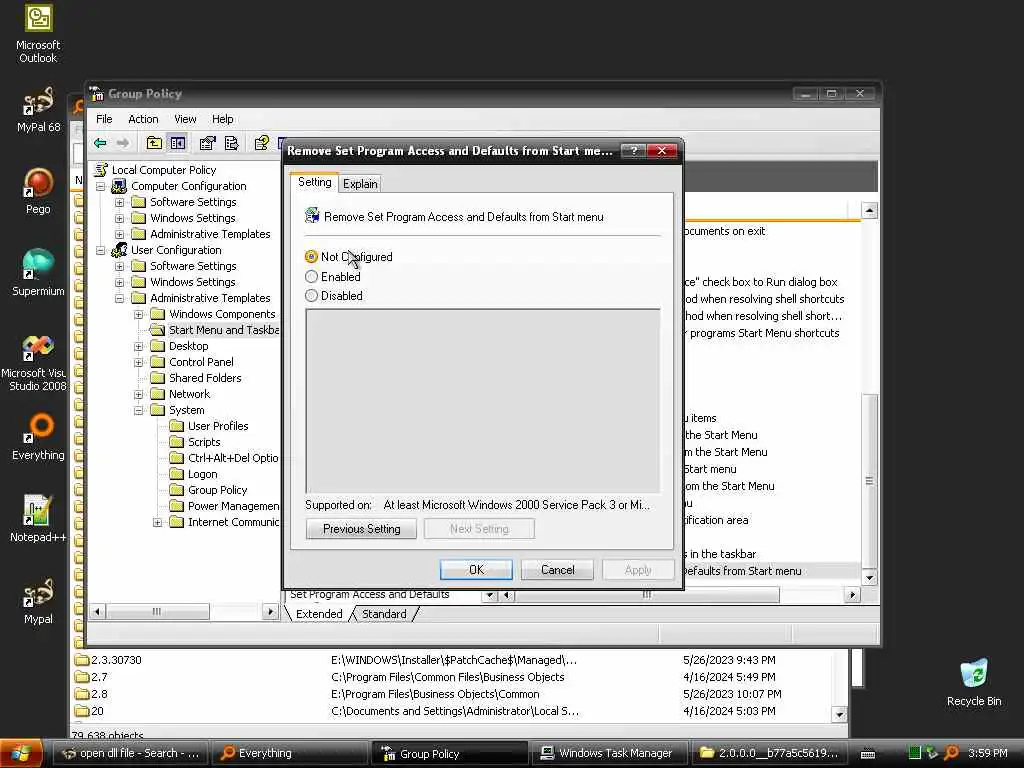Click the Computer Configuration icon in tree
The image size is (1024, 768).
point(119,186)
